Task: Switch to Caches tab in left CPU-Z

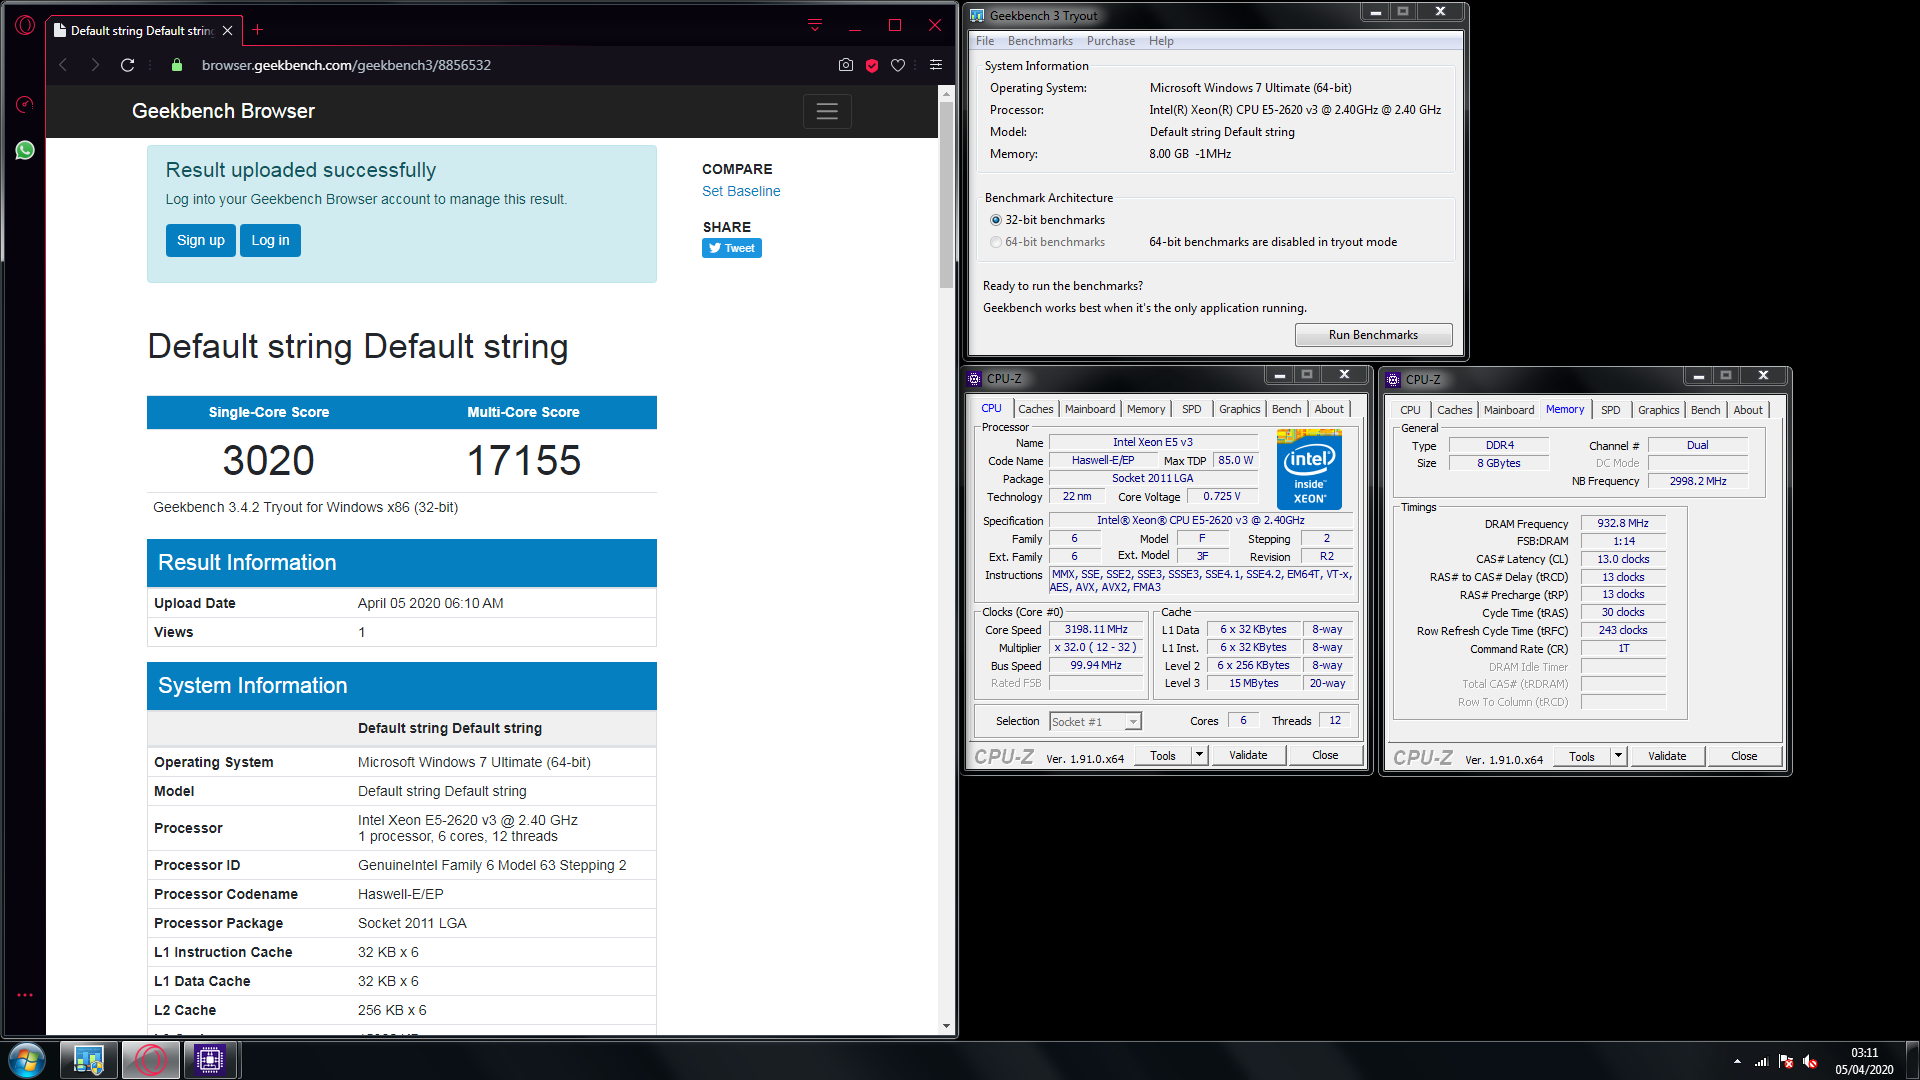Action: [x=1036, y=409]
